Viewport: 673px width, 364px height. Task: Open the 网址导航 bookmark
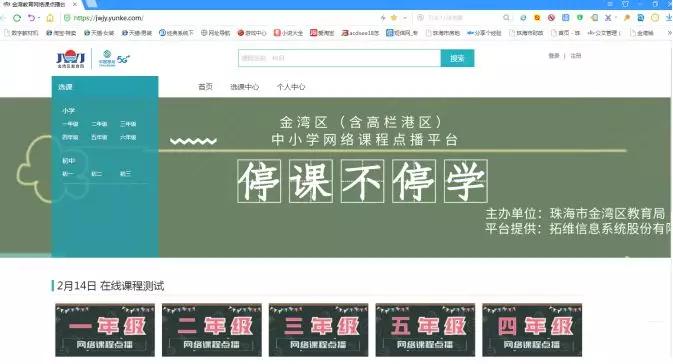tap(216, 33)
